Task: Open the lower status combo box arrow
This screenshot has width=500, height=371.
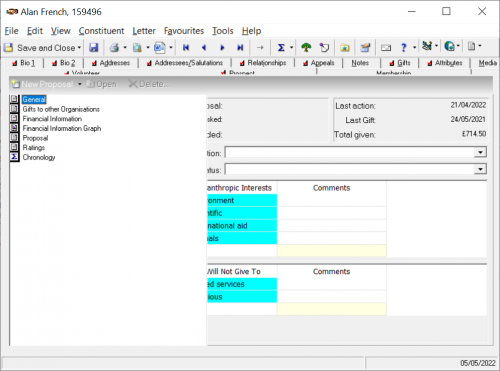Action: (480, 169)
